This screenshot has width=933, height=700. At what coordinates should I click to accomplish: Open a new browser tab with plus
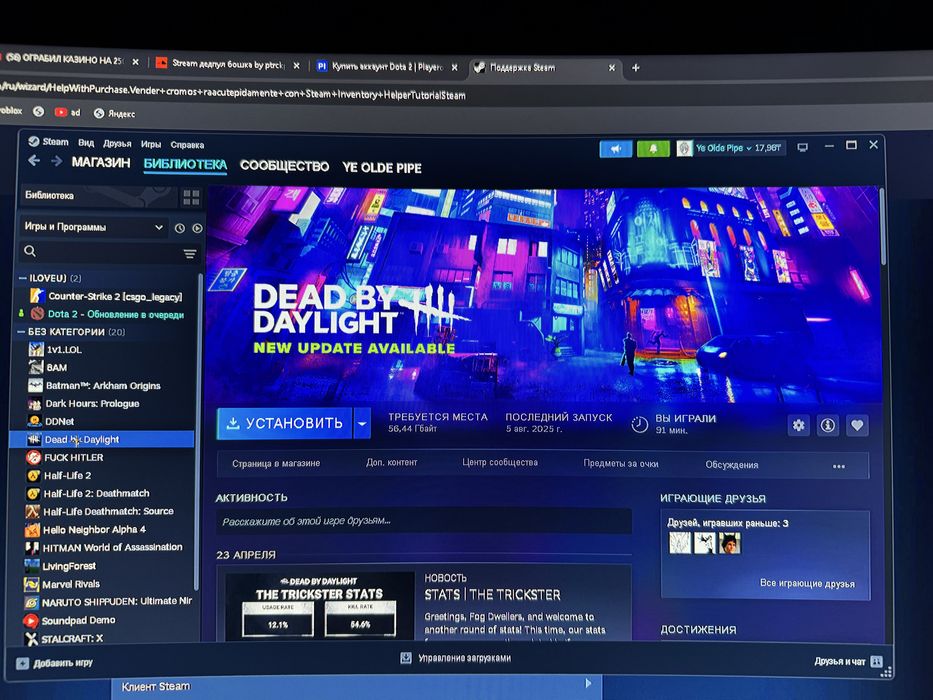[x=635, y=68]
